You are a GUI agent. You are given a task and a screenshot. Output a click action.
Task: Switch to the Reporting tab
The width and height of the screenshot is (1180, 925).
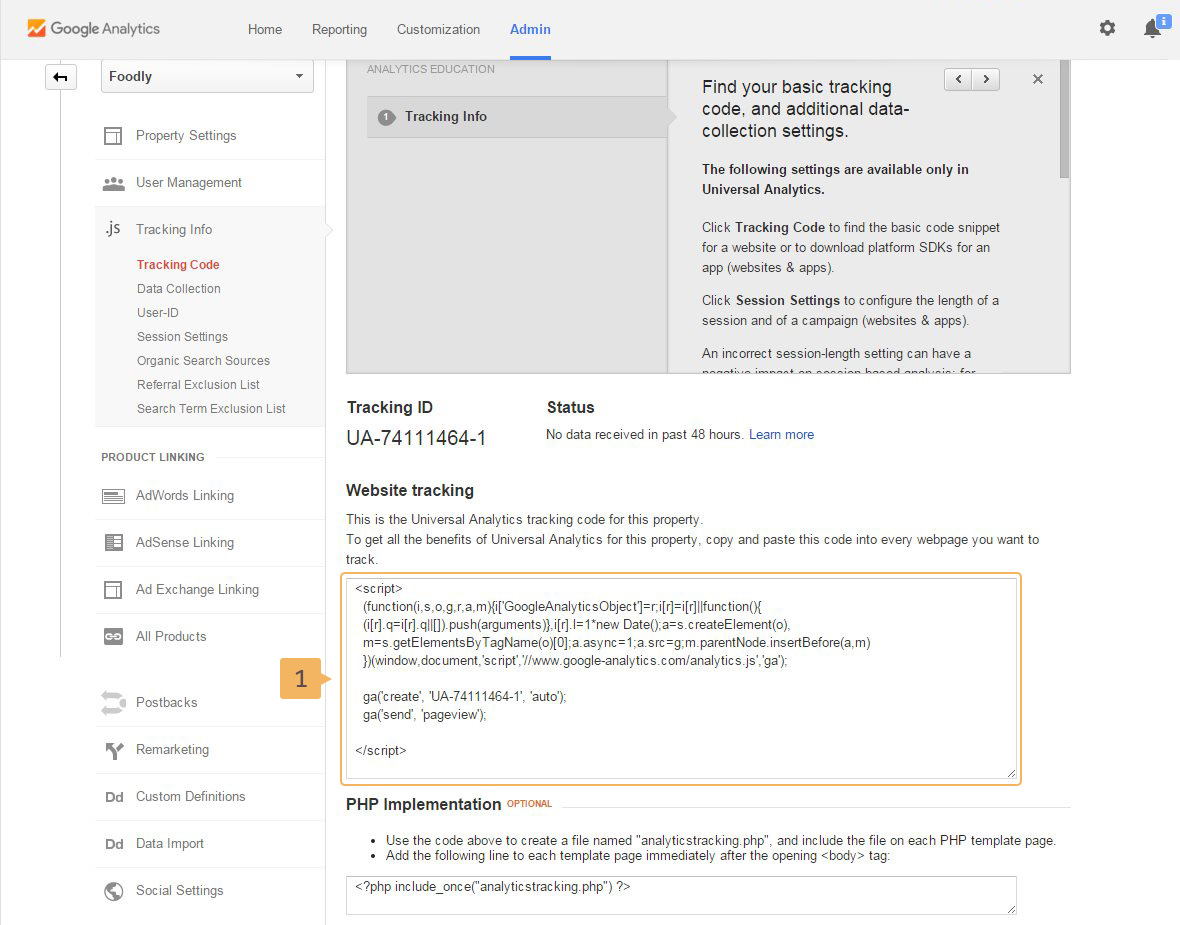point(339,30)
